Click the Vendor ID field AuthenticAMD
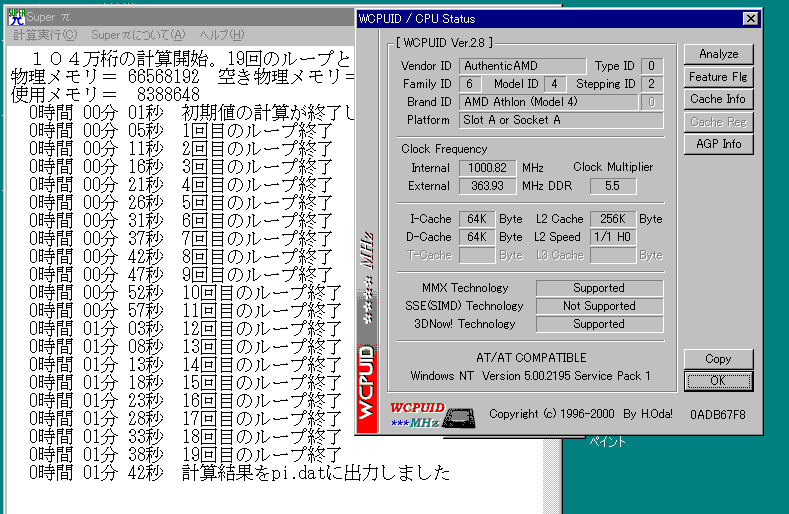 point(522,66)
